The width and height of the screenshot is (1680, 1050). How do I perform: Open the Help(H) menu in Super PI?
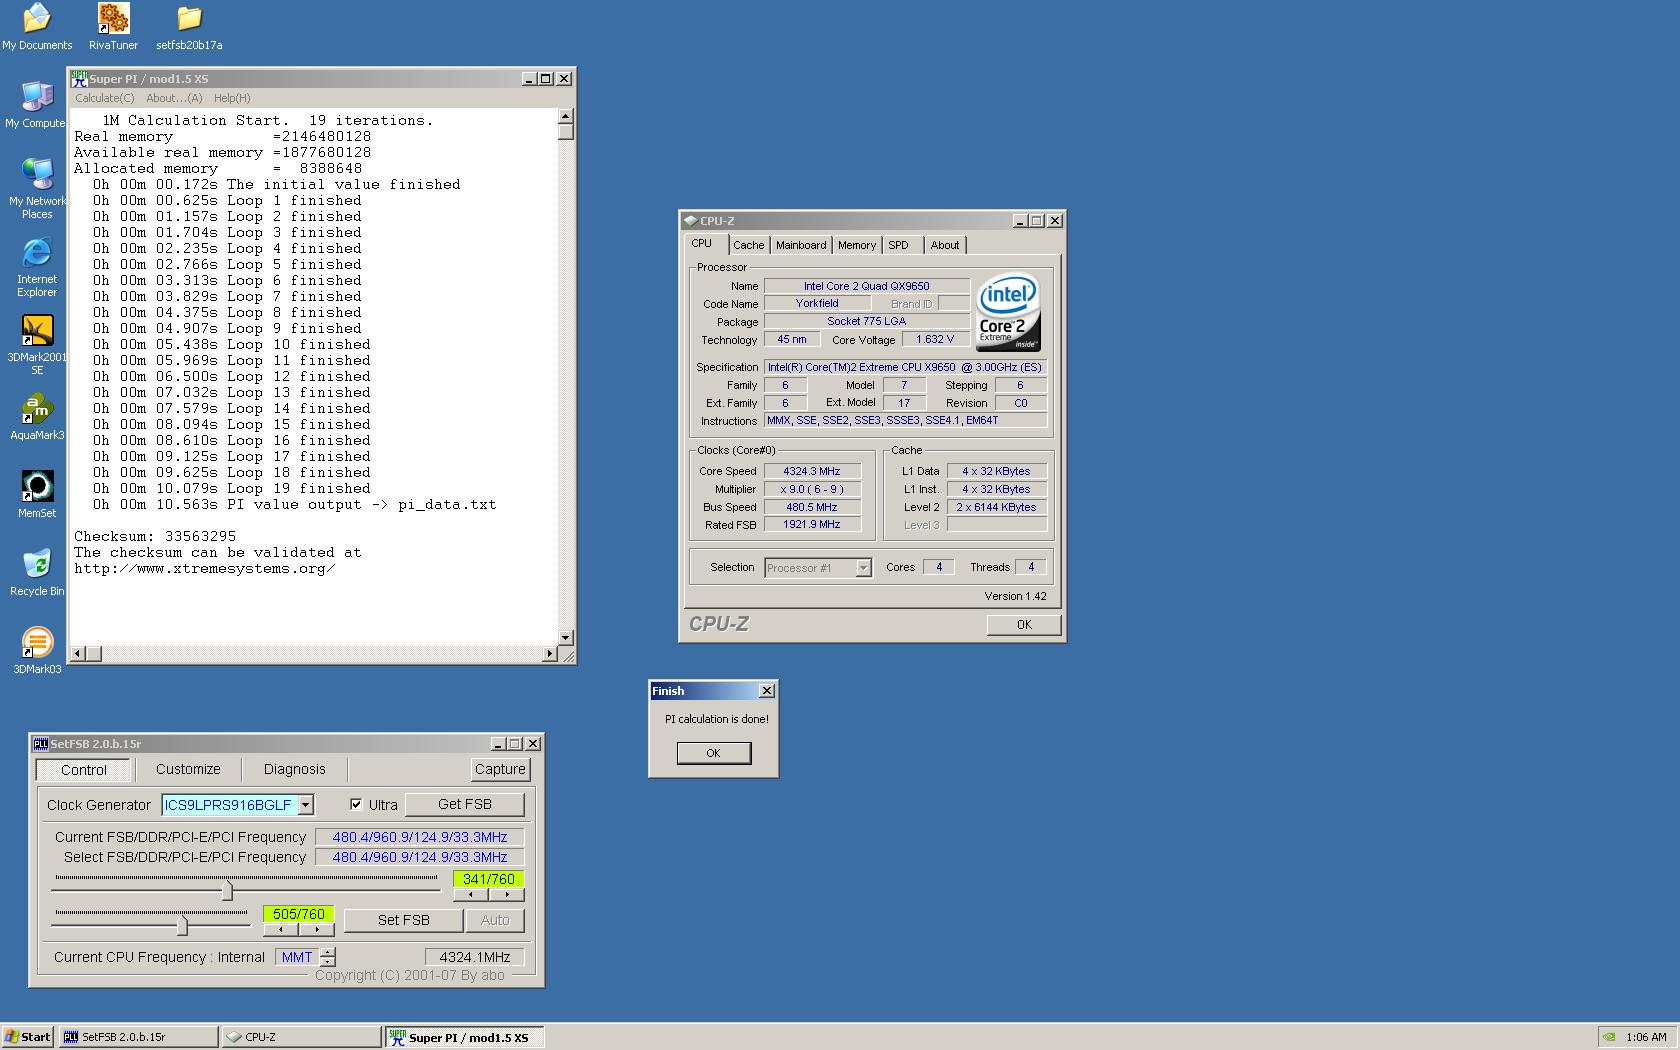coord(232,98)
